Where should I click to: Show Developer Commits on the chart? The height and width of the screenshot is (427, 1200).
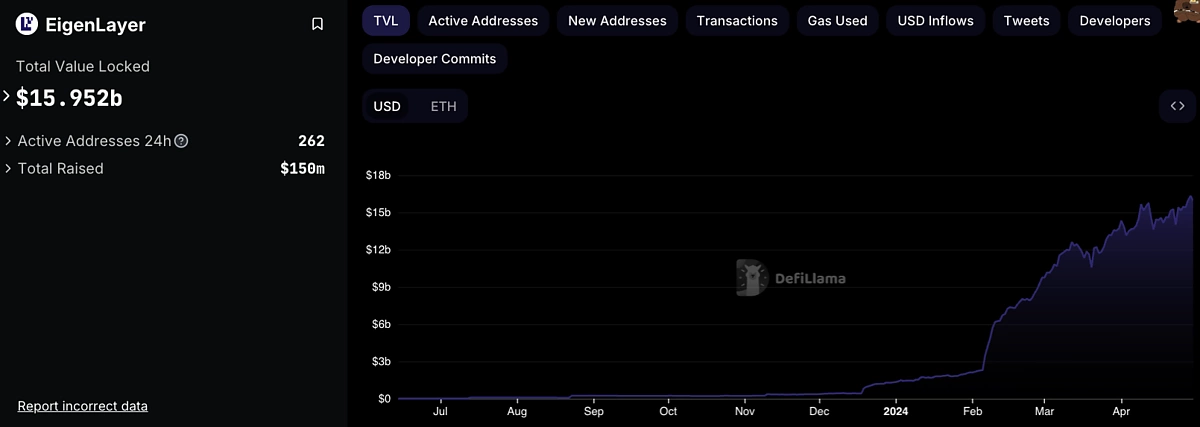435,59
